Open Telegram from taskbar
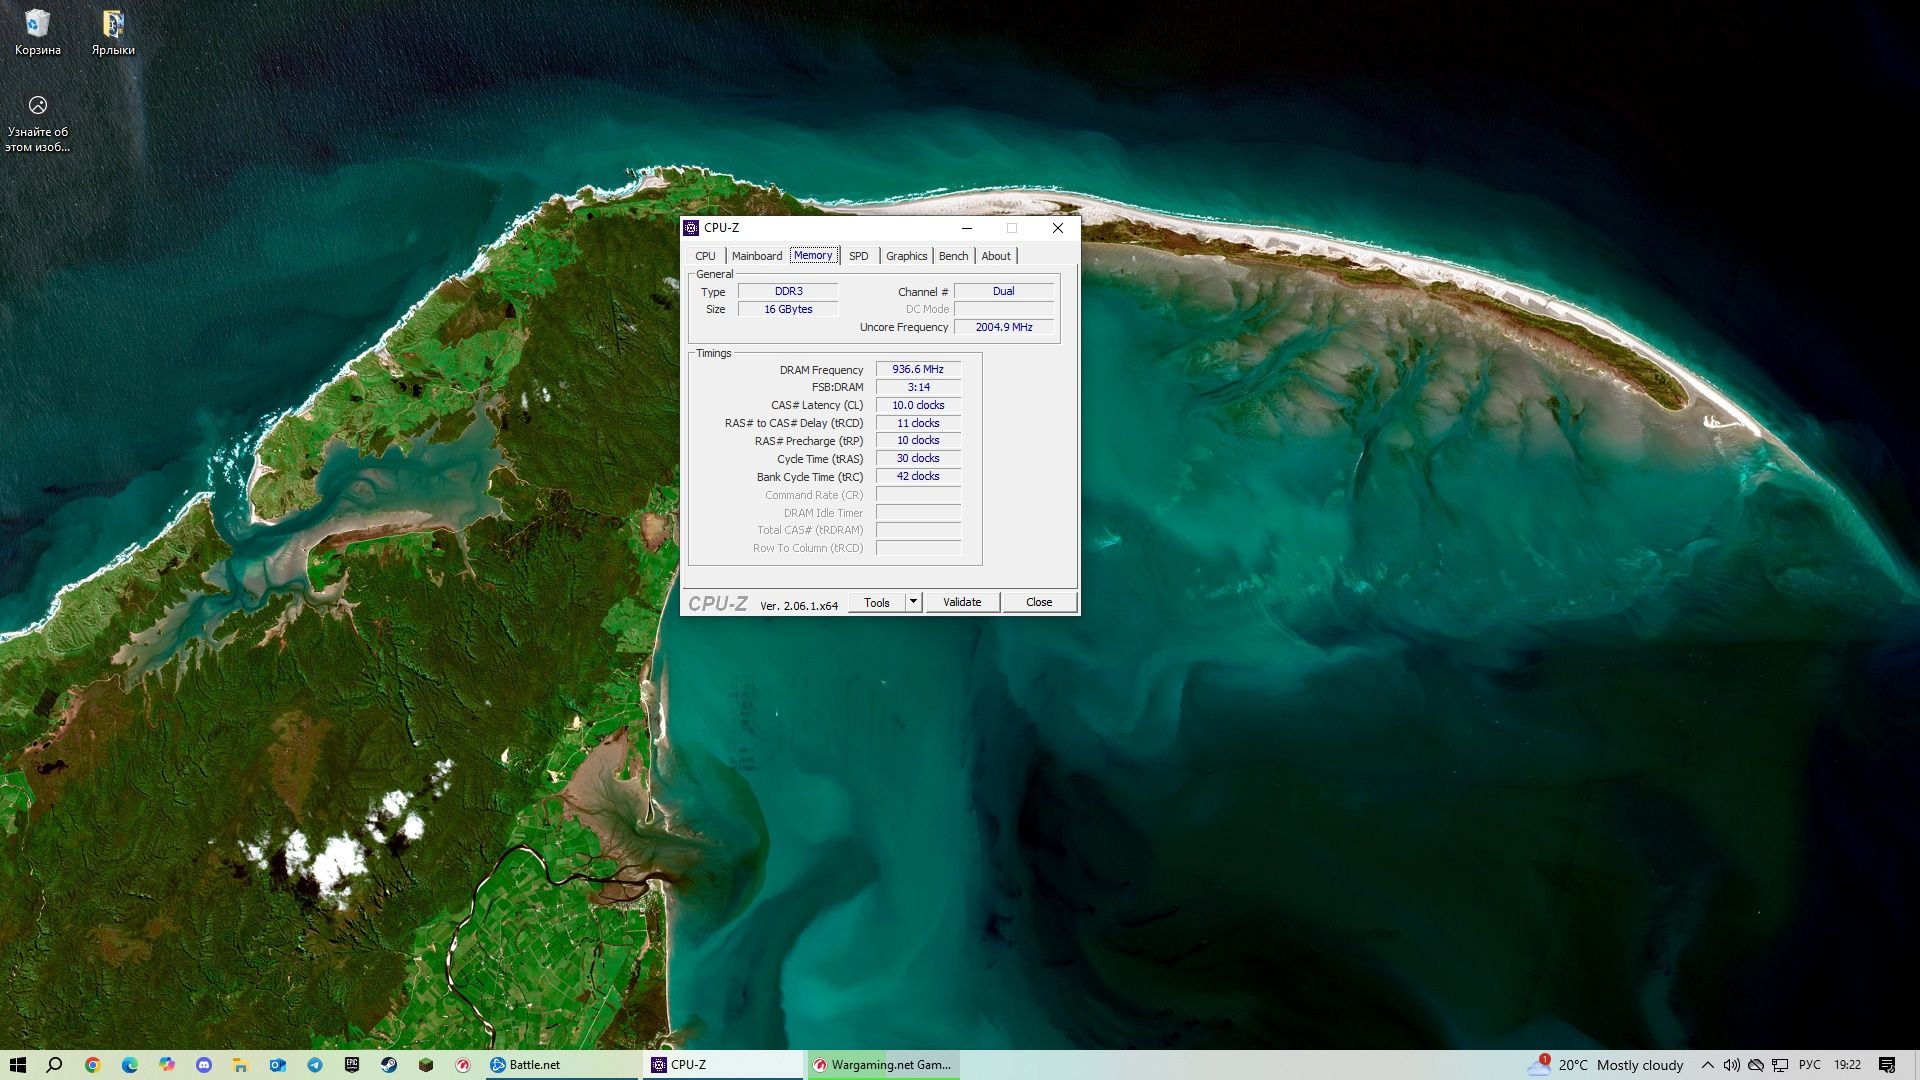 pos(315,1065)
